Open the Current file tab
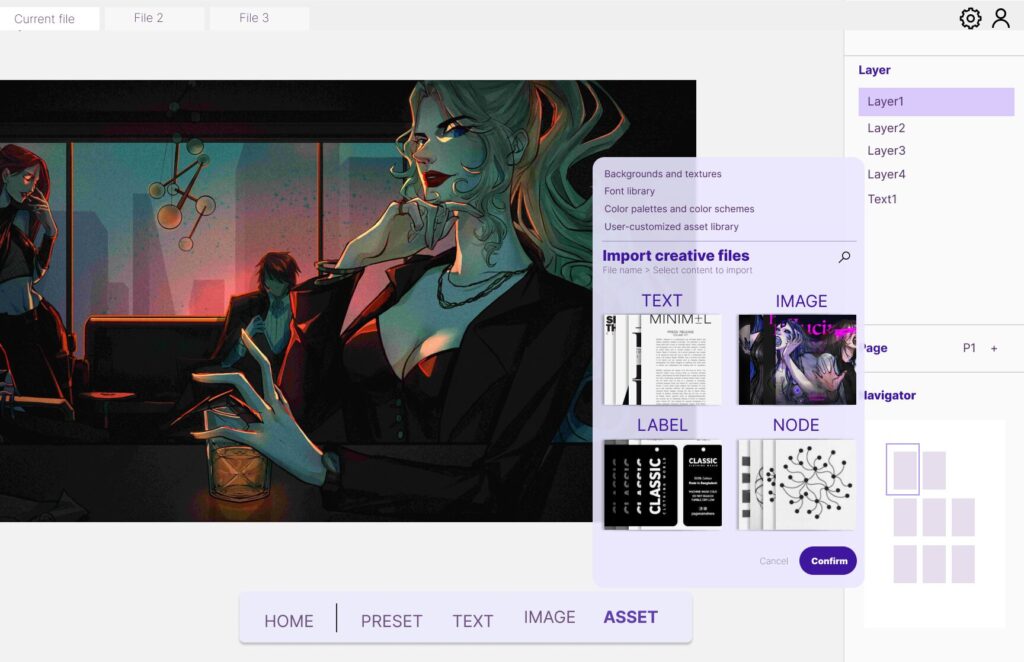1024x662 pixels. [45, 19]
